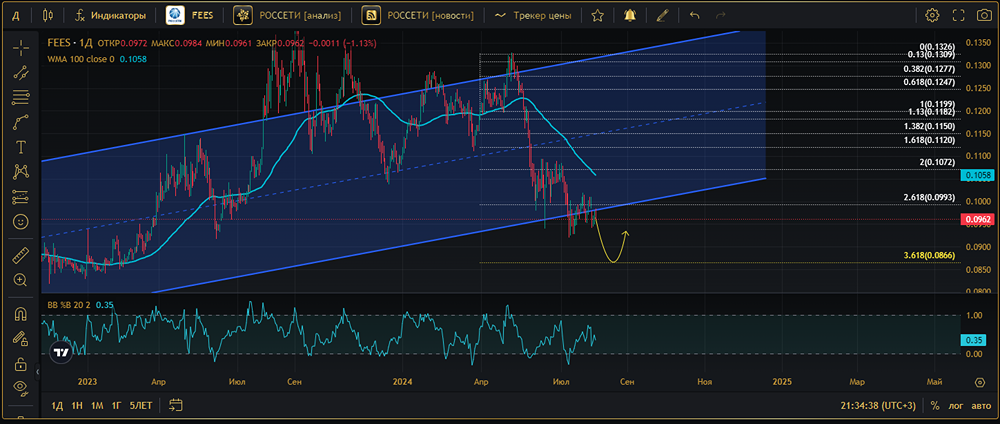Select the 5ЛЕТ date range
The width and height of the screenshot is (1000, 424).
pos(140,406)
